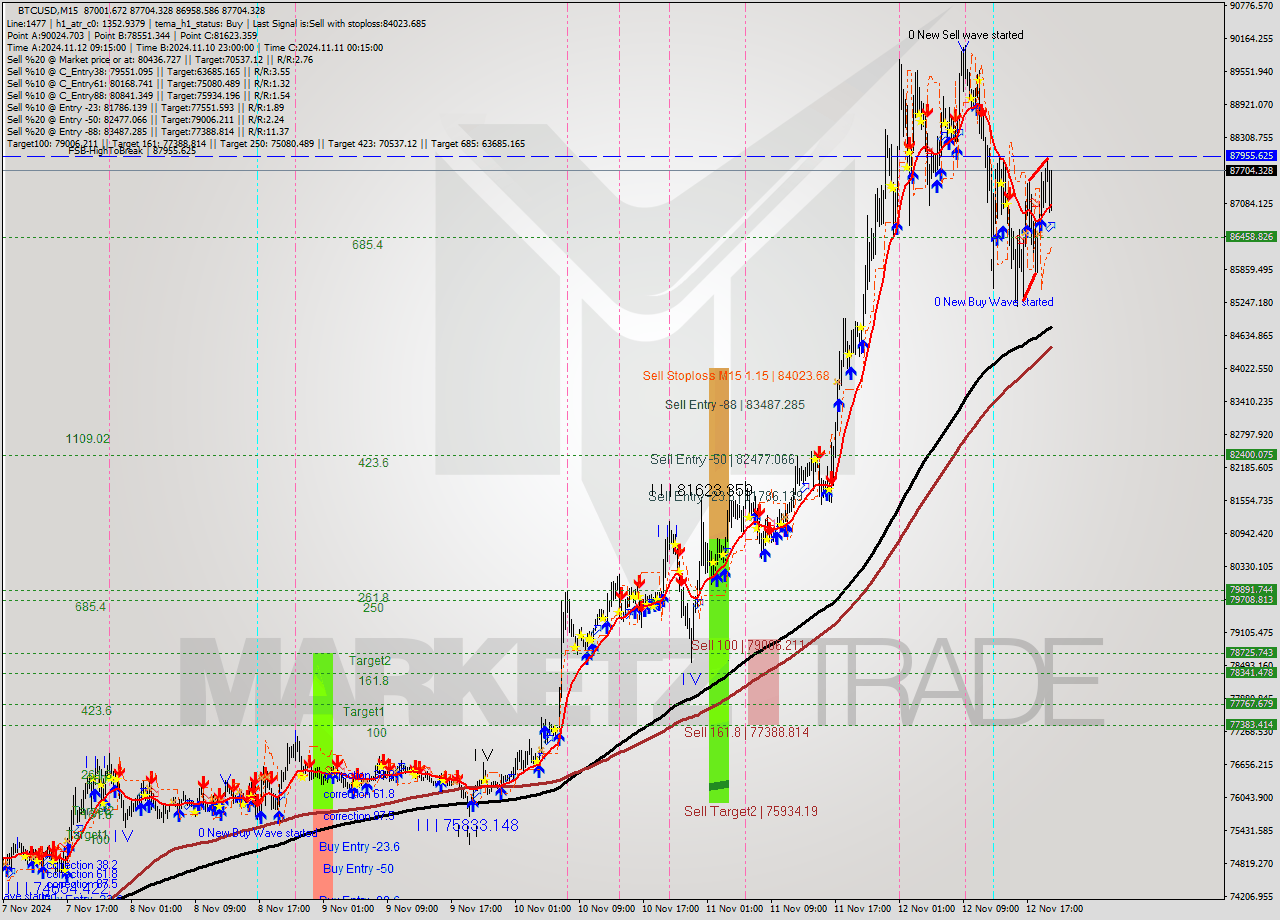Click the 90776.570 price axis value
This screenshot has width=1280, height=920.
pyautogui.click(x=1251, y=6)
